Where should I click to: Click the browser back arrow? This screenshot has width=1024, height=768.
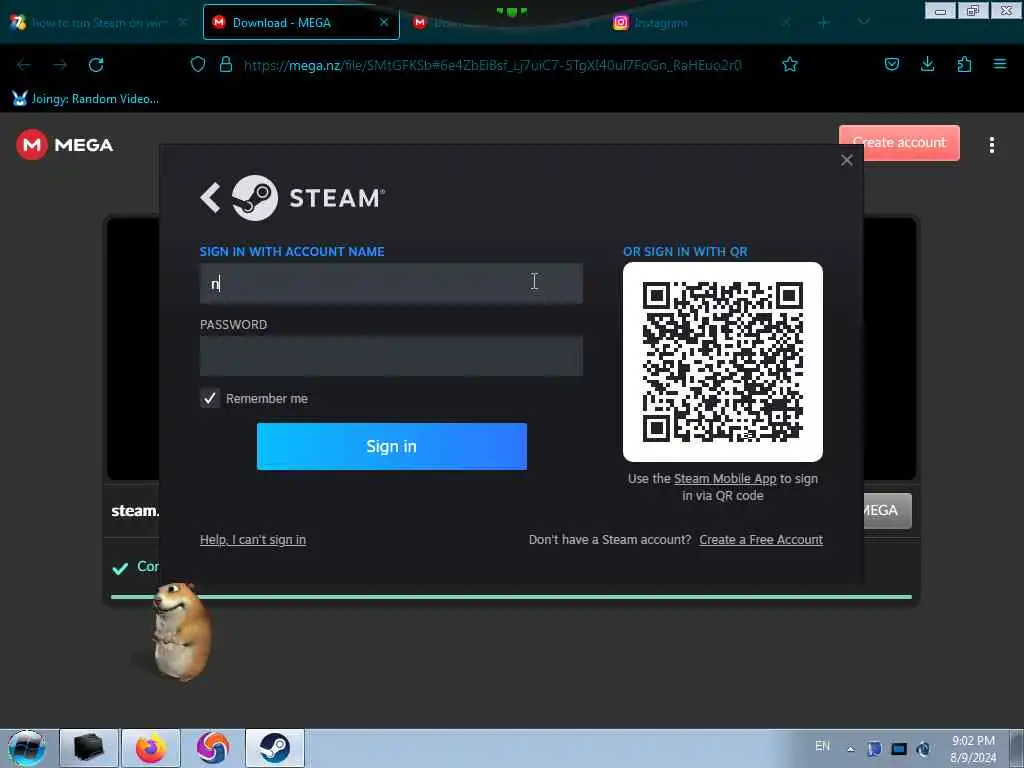click(24, 65)
